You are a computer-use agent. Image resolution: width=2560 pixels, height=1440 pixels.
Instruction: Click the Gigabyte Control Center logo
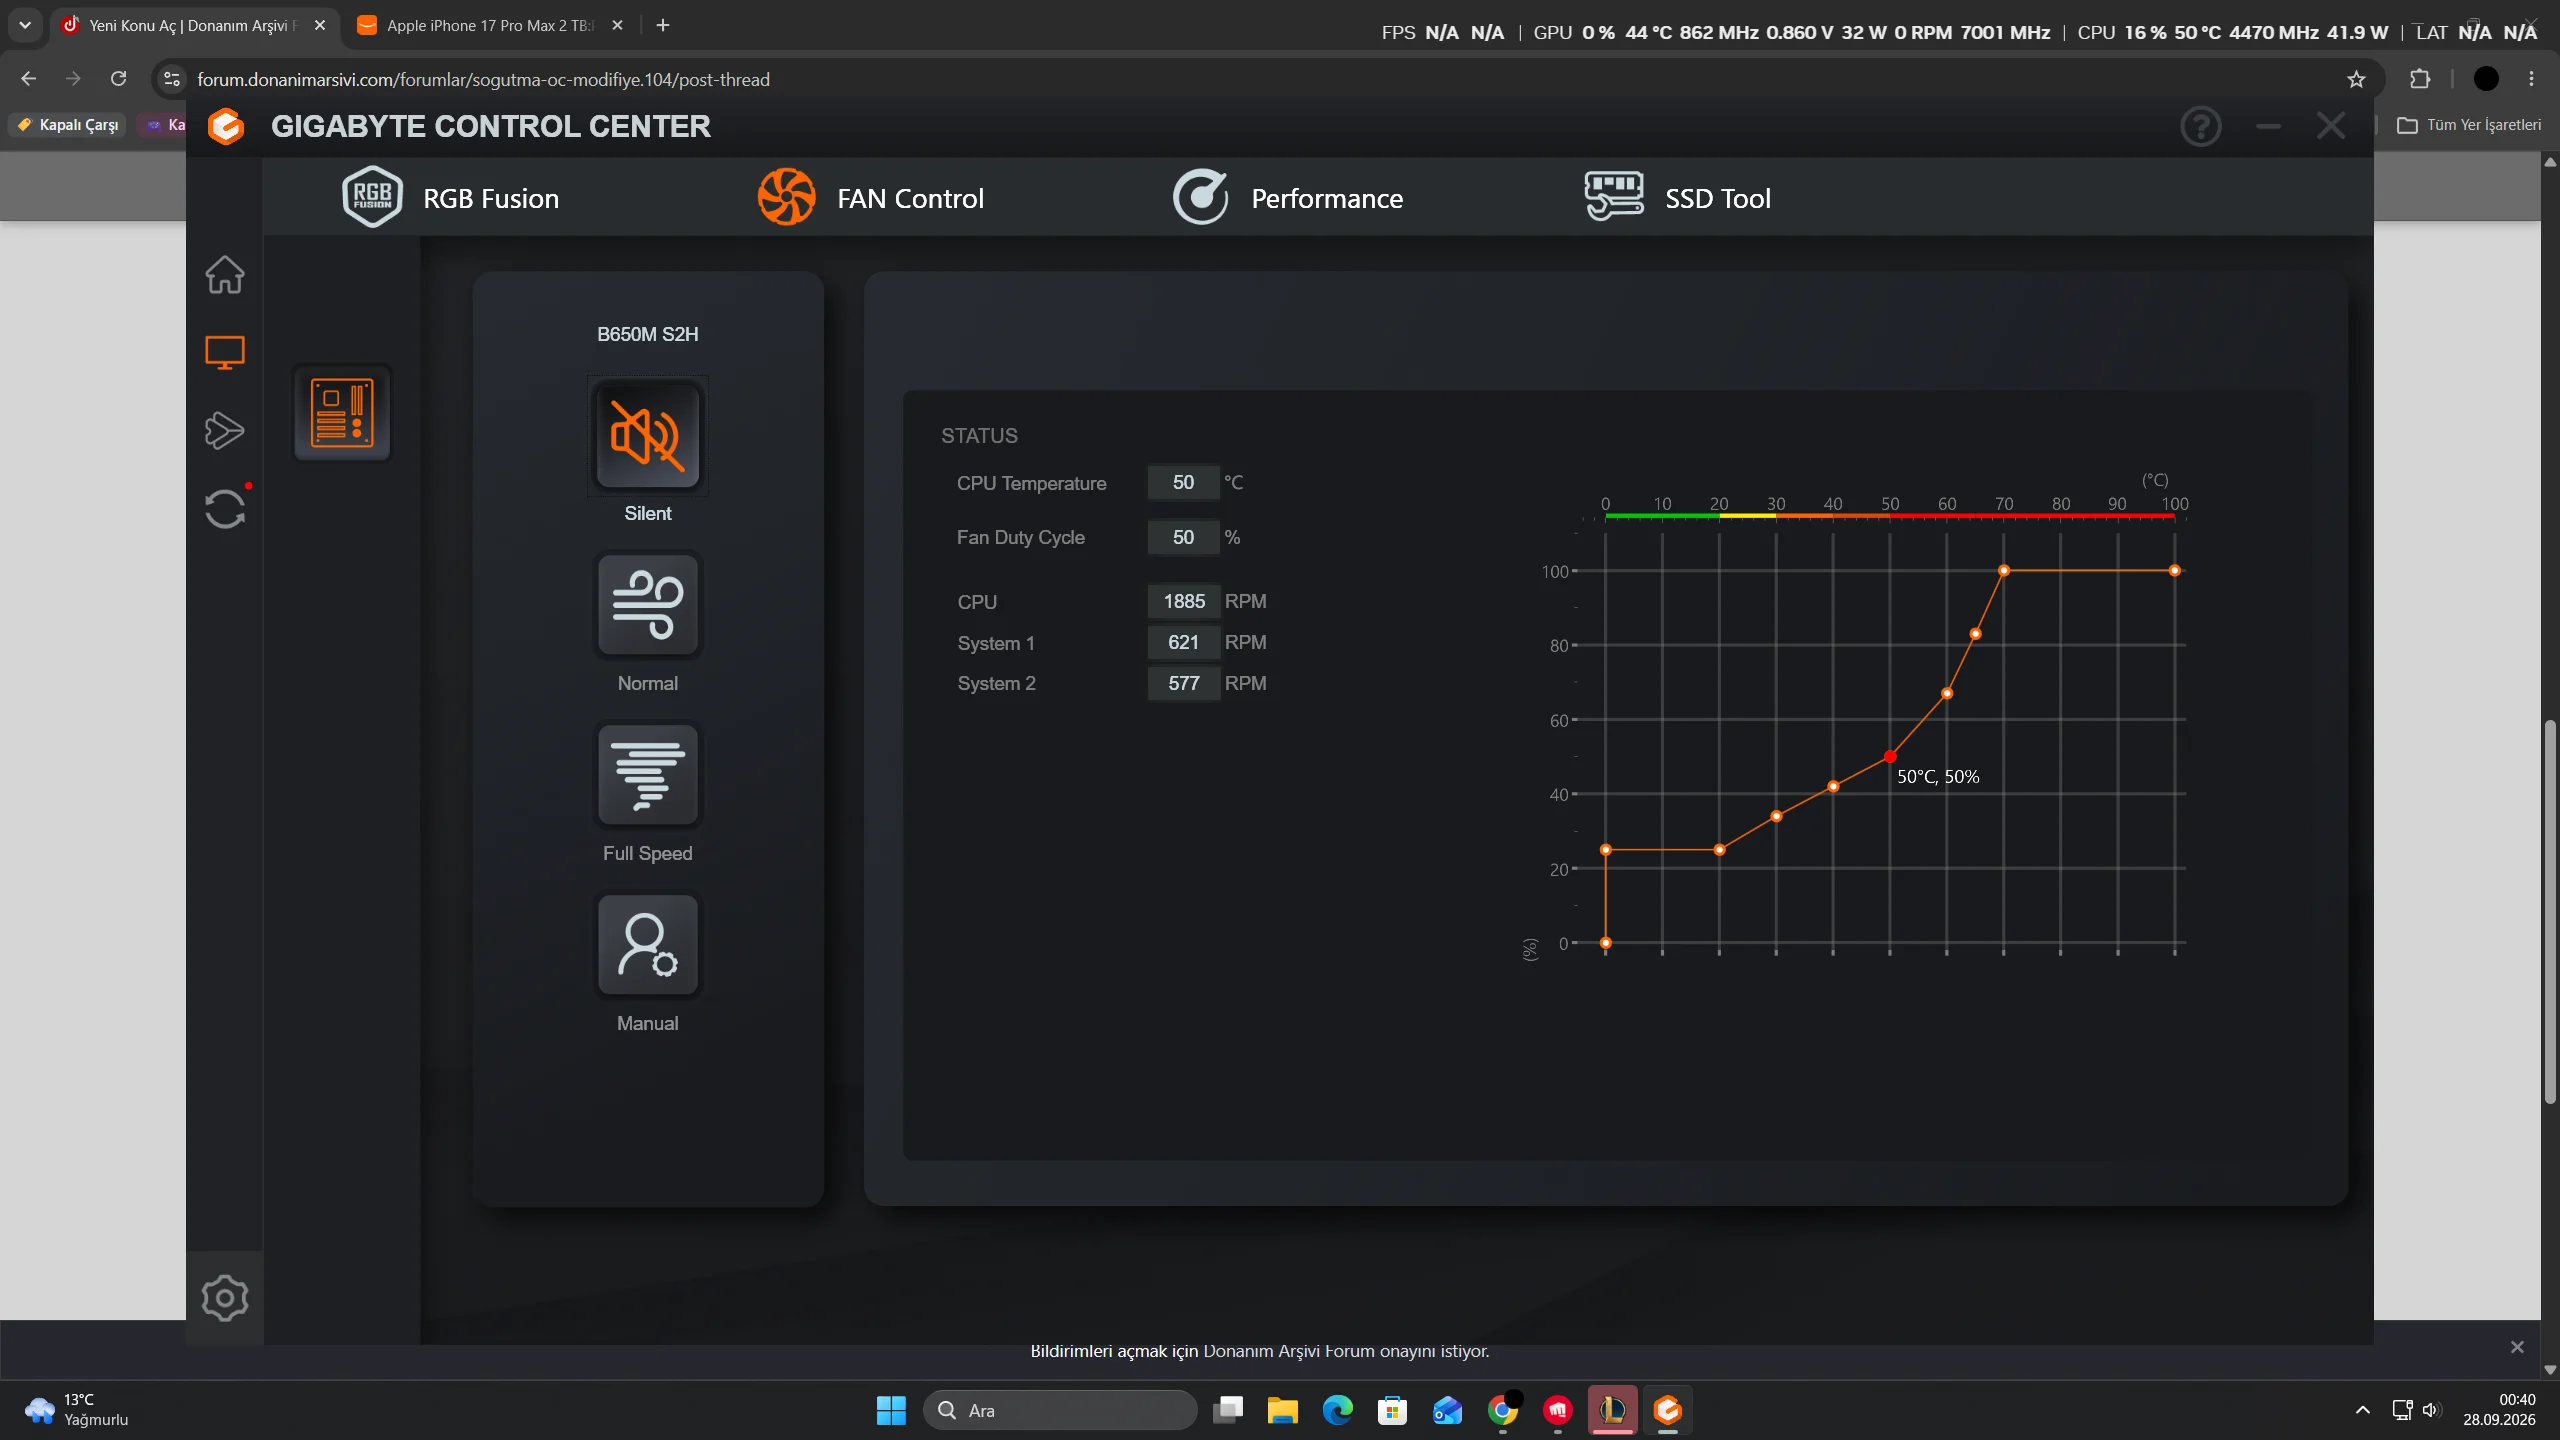[226, 127]
